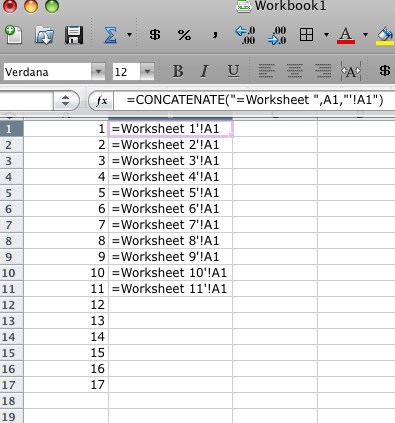The height and width of the screenshot is (423, 395).
Task: Apply percent style format
Action: click(184, 35)
